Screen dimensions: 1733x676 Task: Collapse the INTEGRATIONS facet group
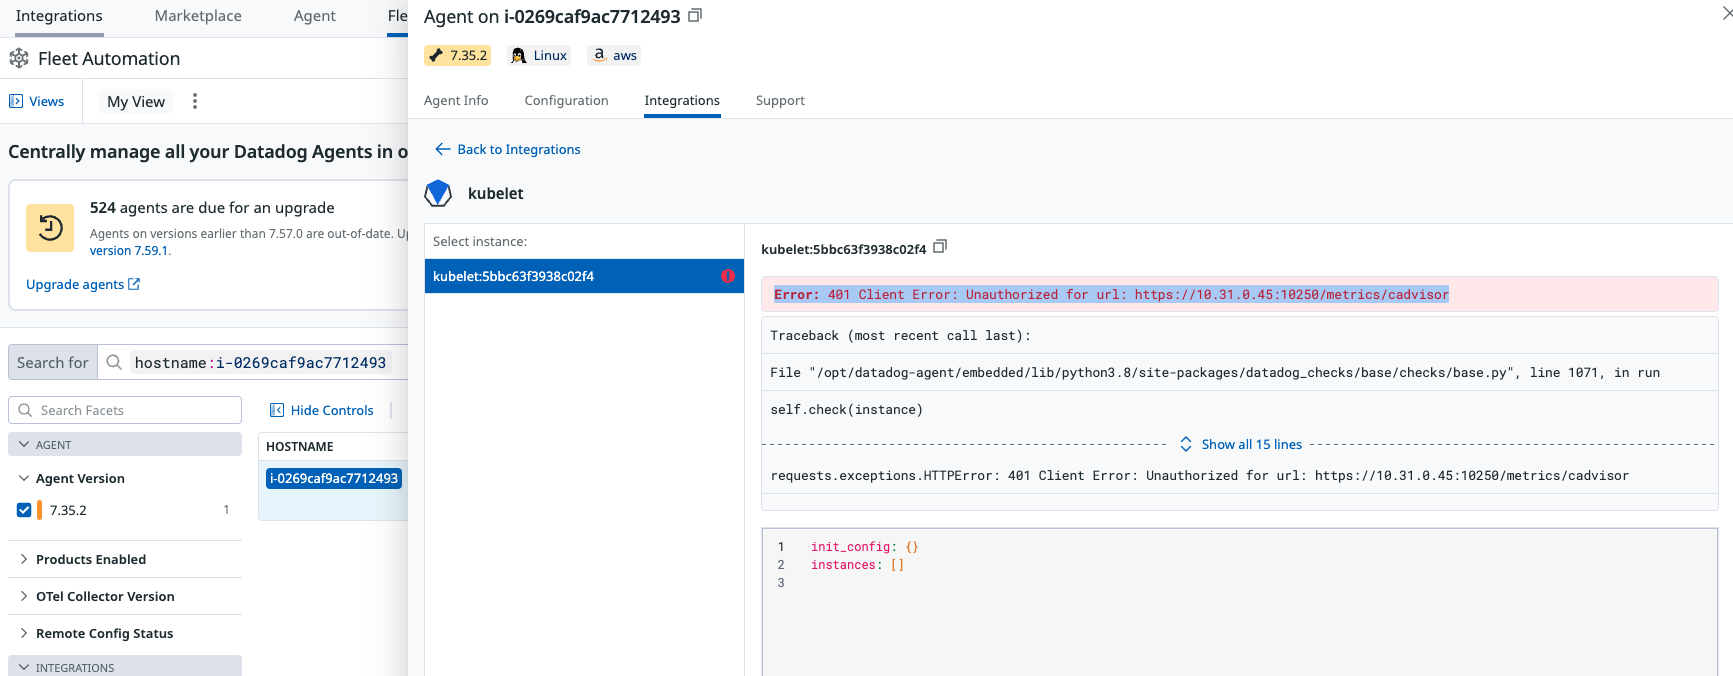coord(24,667)
